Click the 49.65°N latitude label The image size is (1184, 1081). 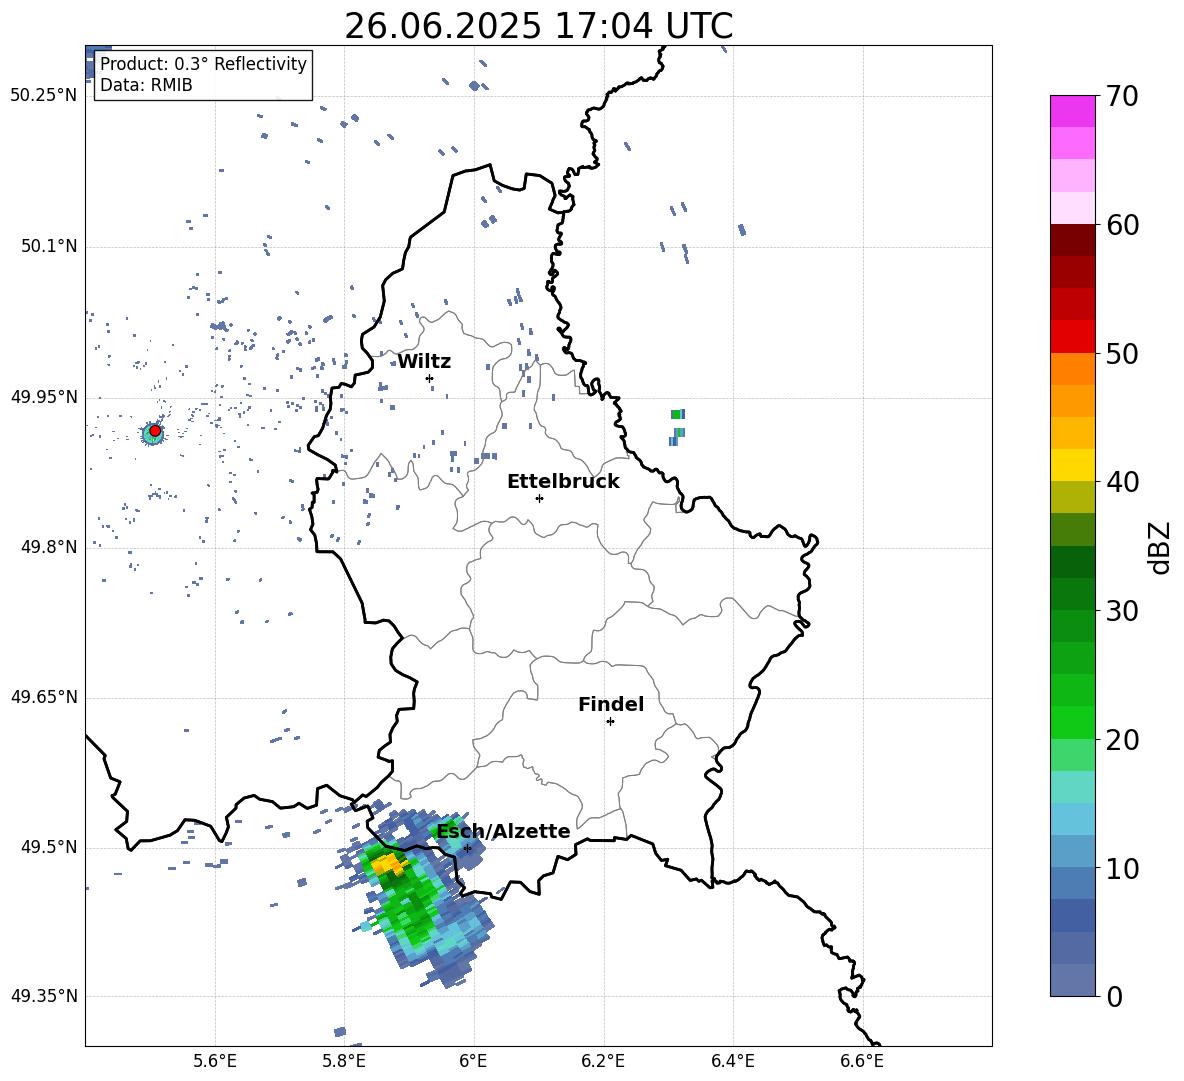[x=43, y=697]
